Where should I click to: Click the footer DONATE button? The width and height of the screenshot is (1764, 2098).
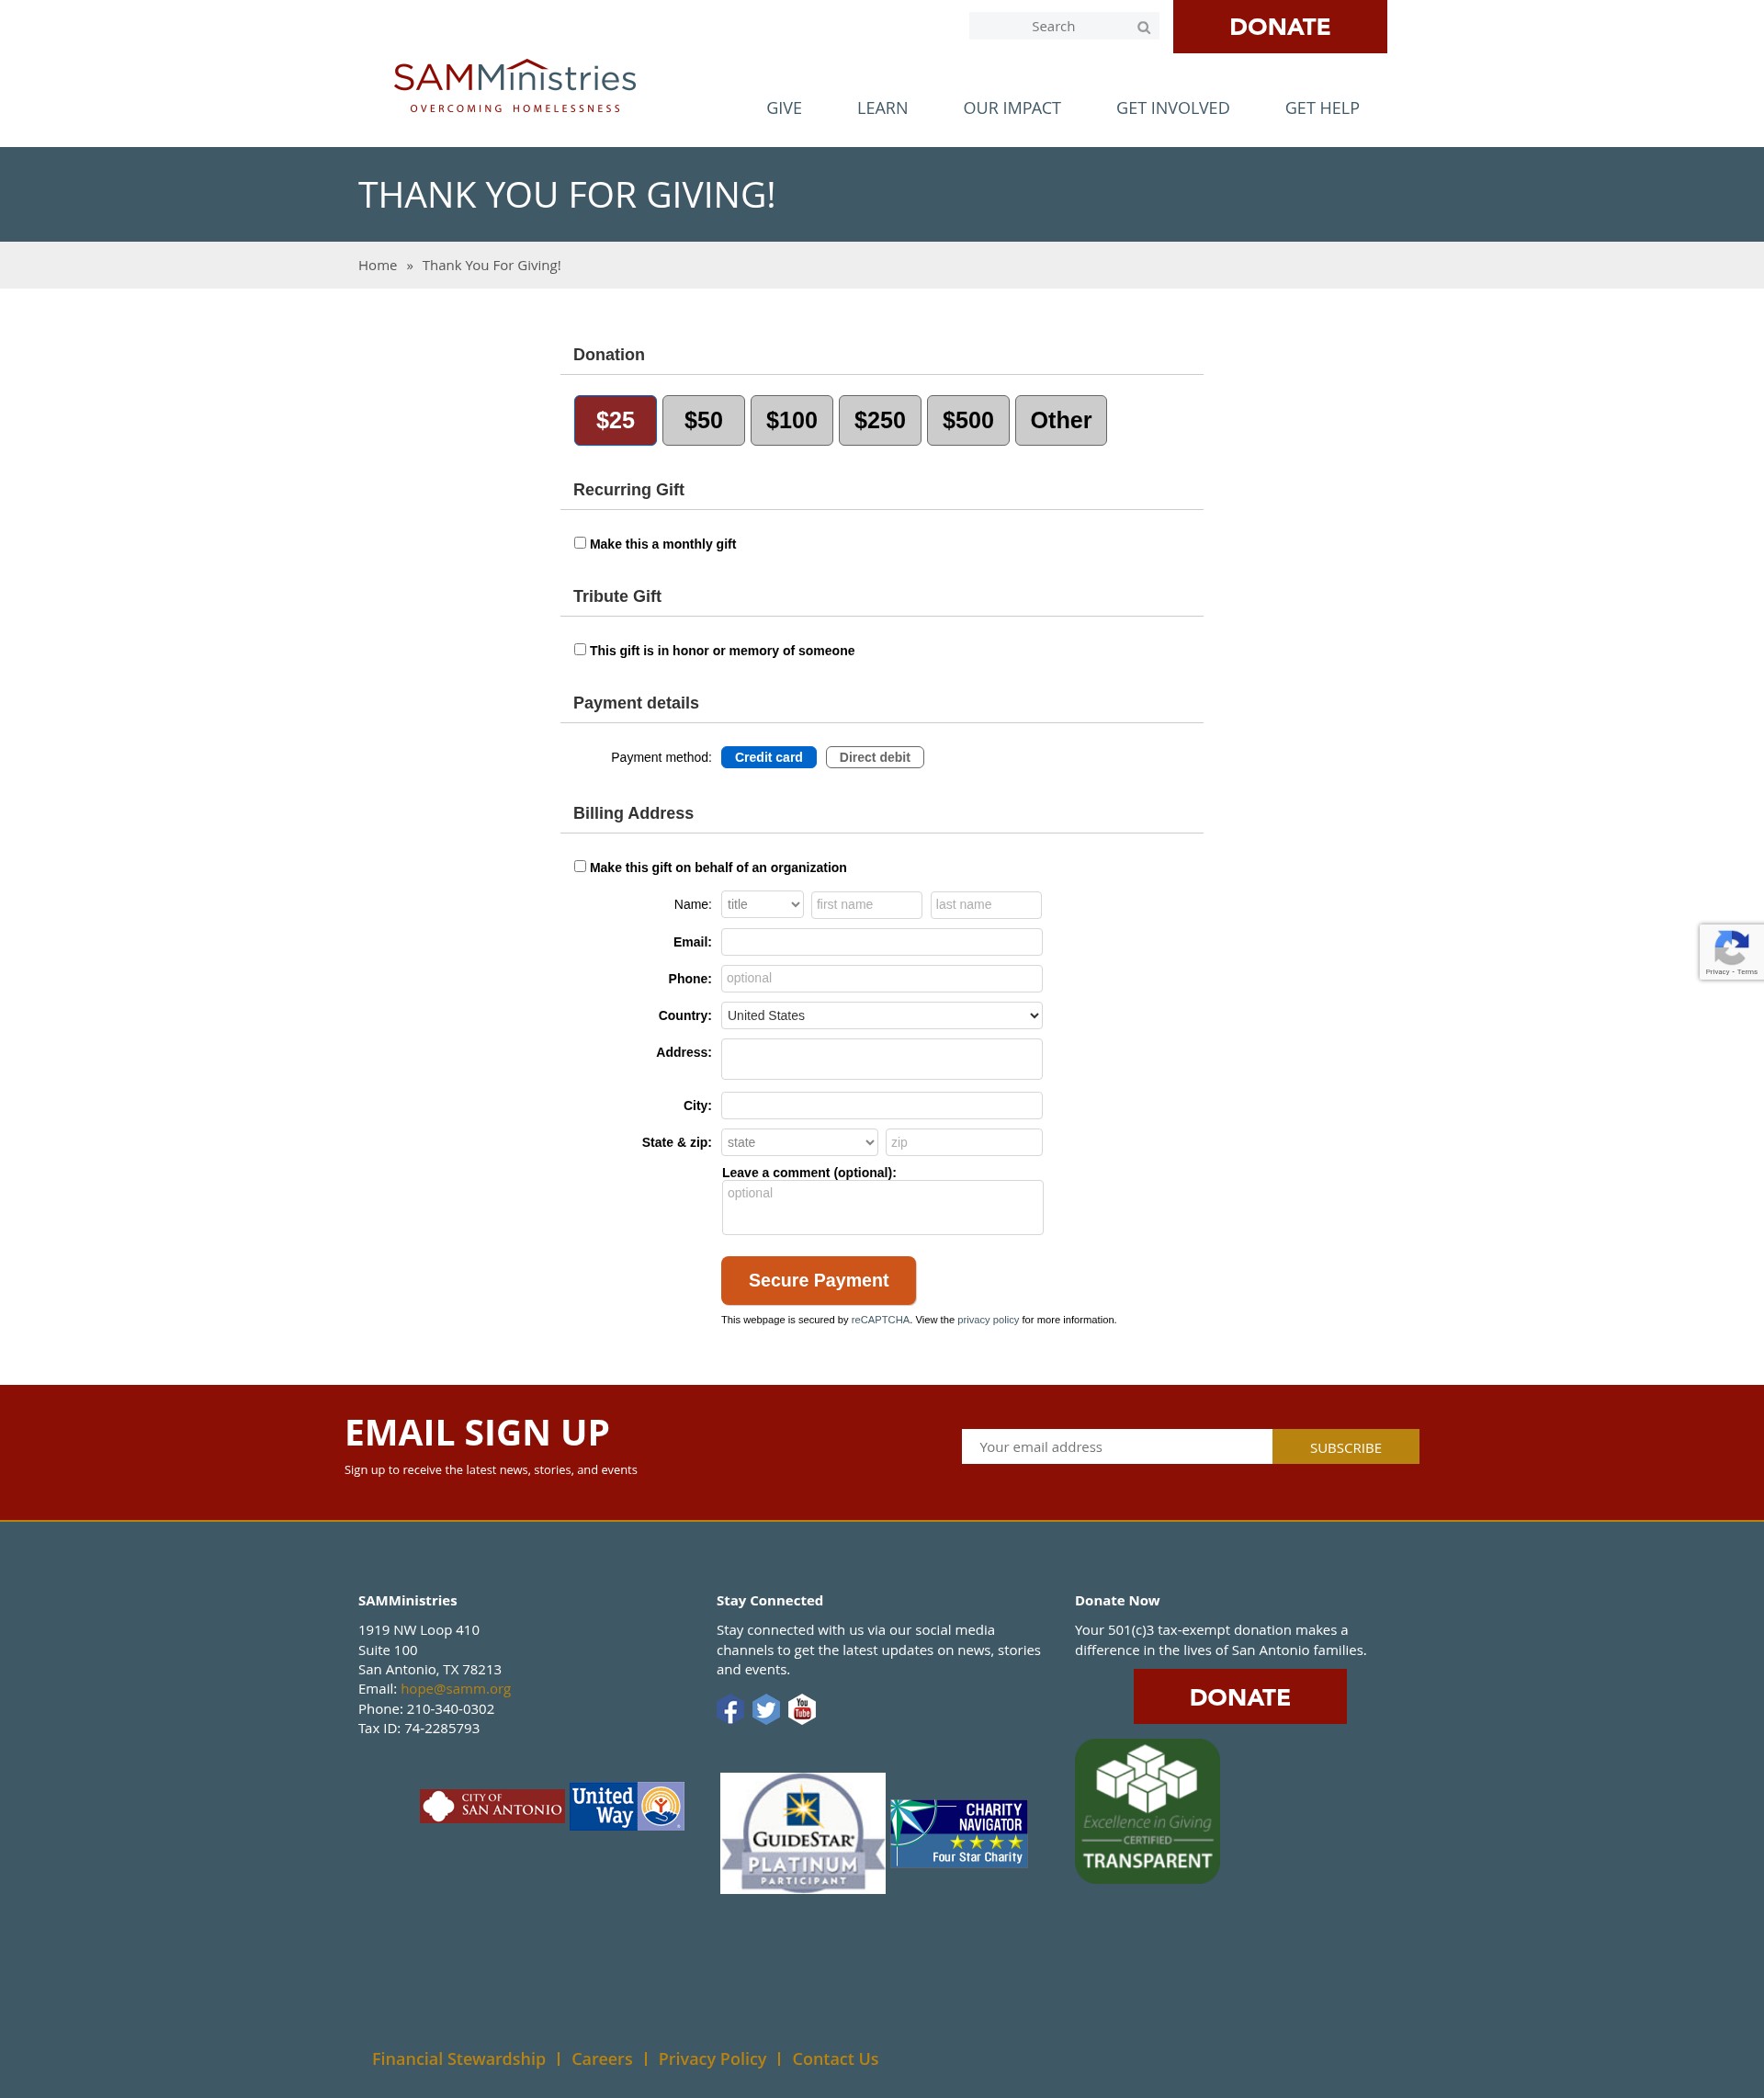1239,1696
